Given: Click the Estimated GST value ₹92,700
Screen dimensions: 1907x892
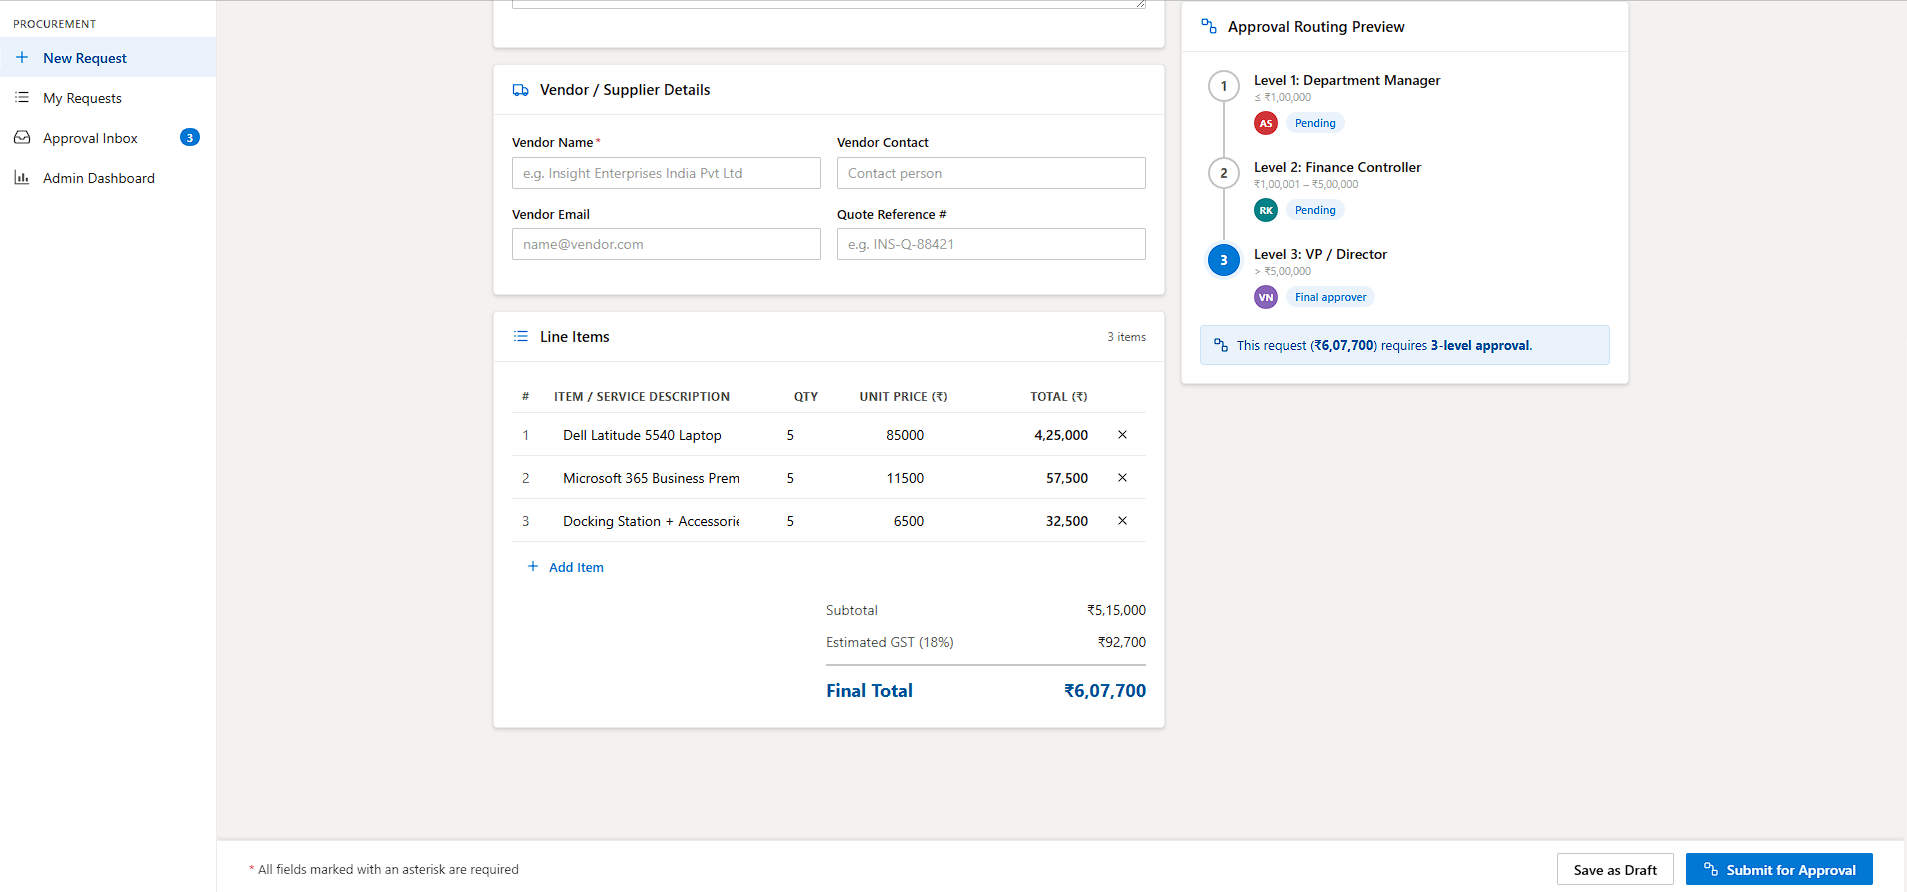Looking at the screenshot, I should tap(1122, 642).
